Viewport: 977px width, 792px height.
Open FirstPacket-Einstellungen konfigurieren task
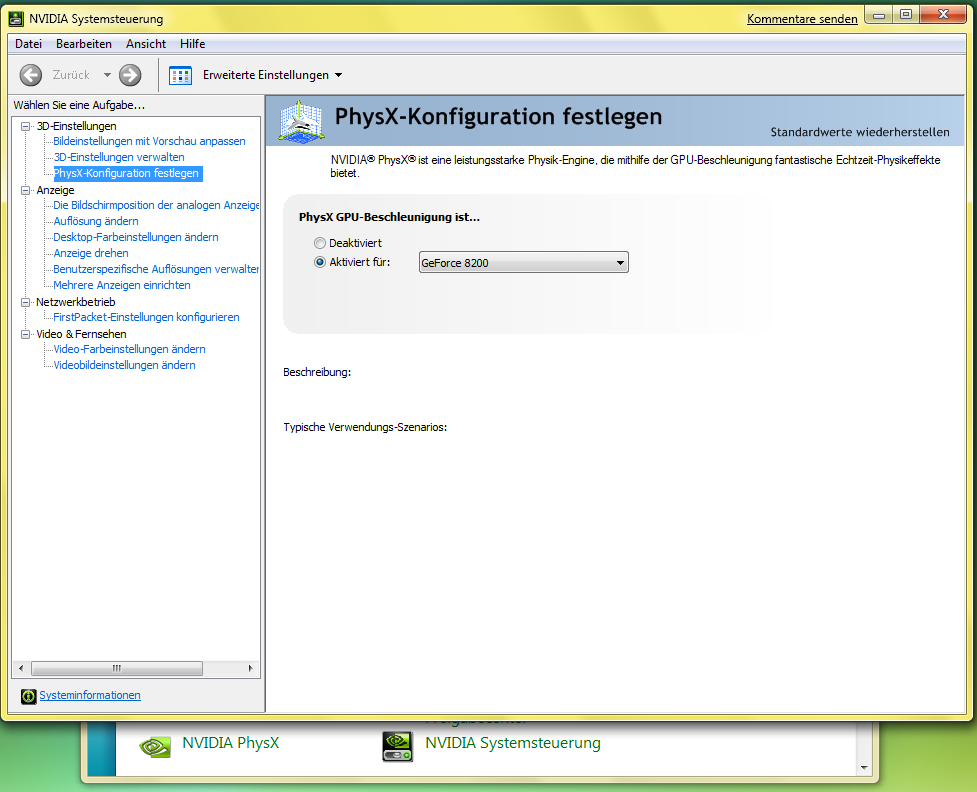(x=146, y=317)
